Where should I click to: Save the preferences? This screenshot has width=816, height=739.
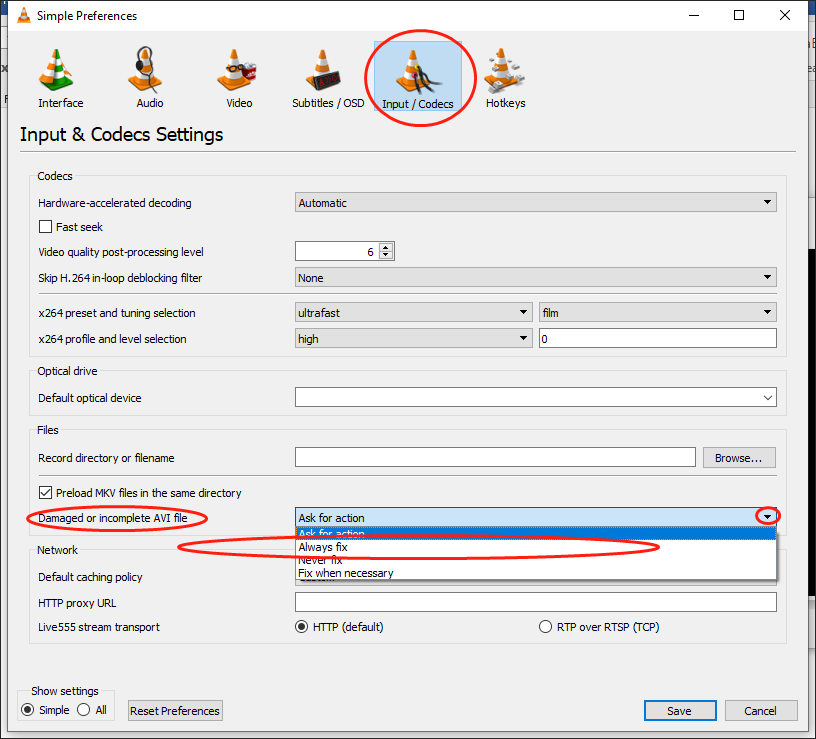(x=680, y=710)
